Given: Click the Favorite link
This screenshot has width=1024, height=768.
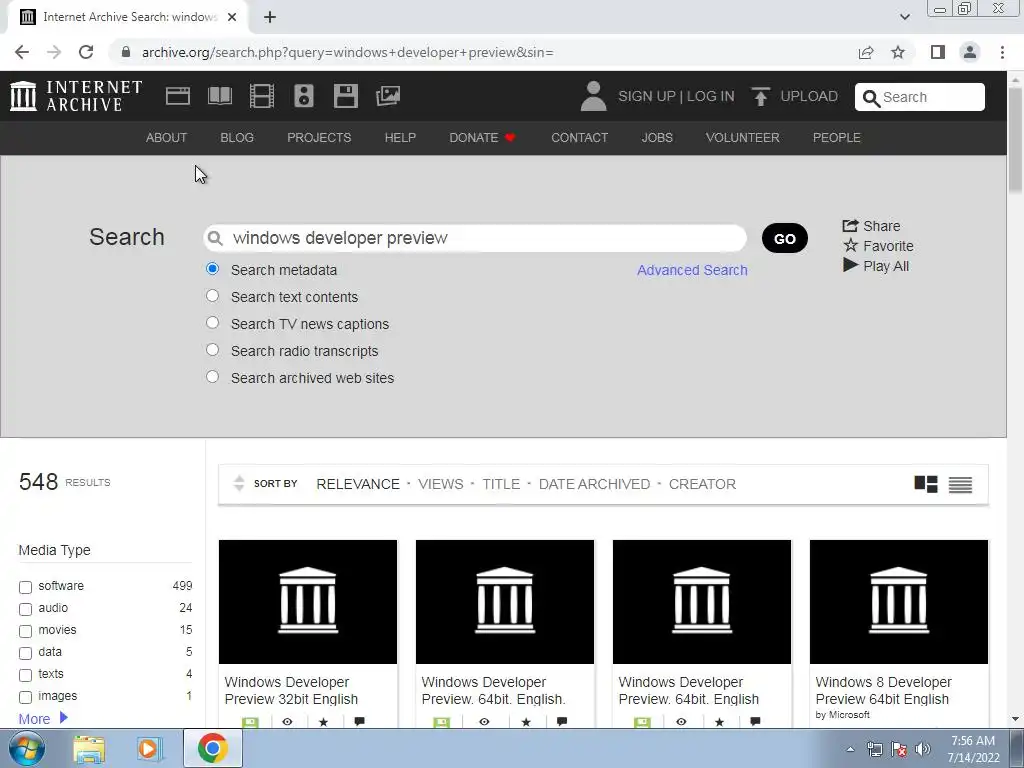Looking at the screenshot, I should click(878, 246).
